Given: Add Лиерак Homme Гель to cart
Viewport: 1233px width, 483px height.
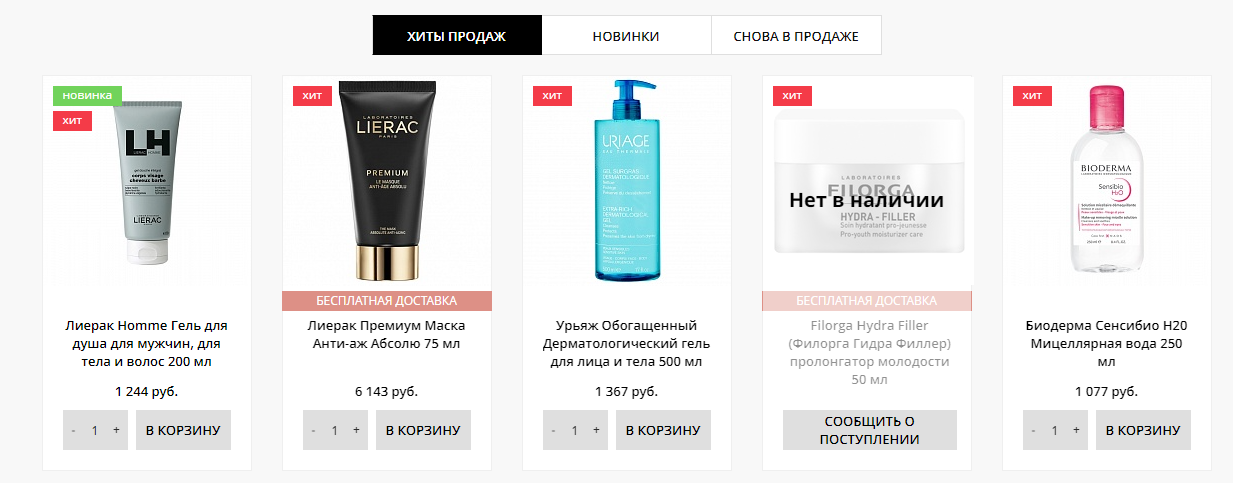Looking at the screenshot, I should coord(183,430).
